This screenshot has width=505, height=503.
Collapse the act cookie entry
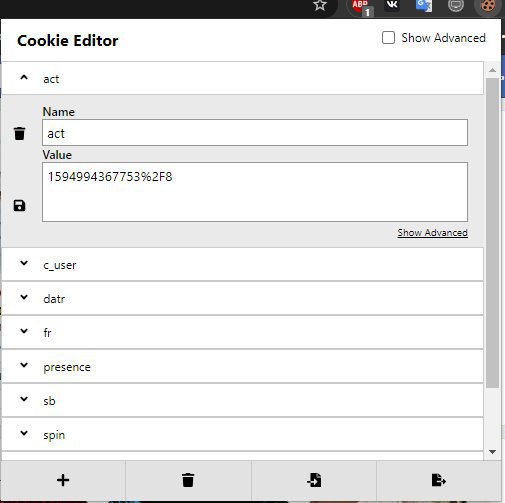click(24, 78)
